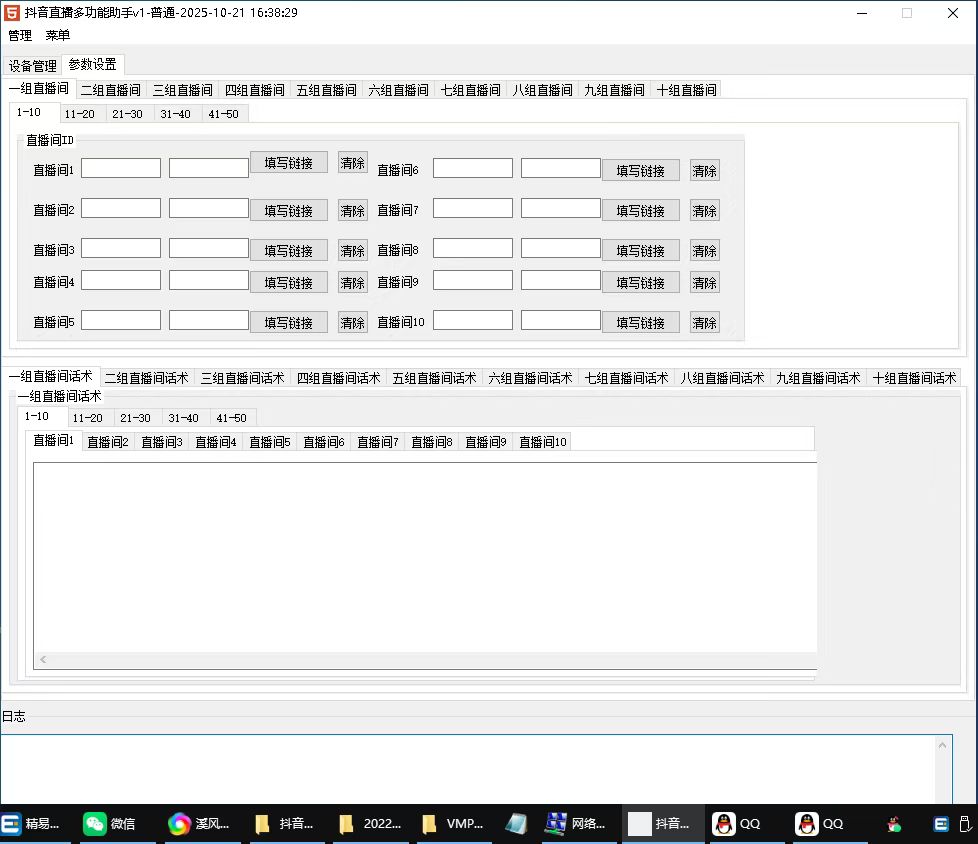Open WeChat from the taskbar
The image size is (978, 844).
pyautogui.click(x=109, y=824)
